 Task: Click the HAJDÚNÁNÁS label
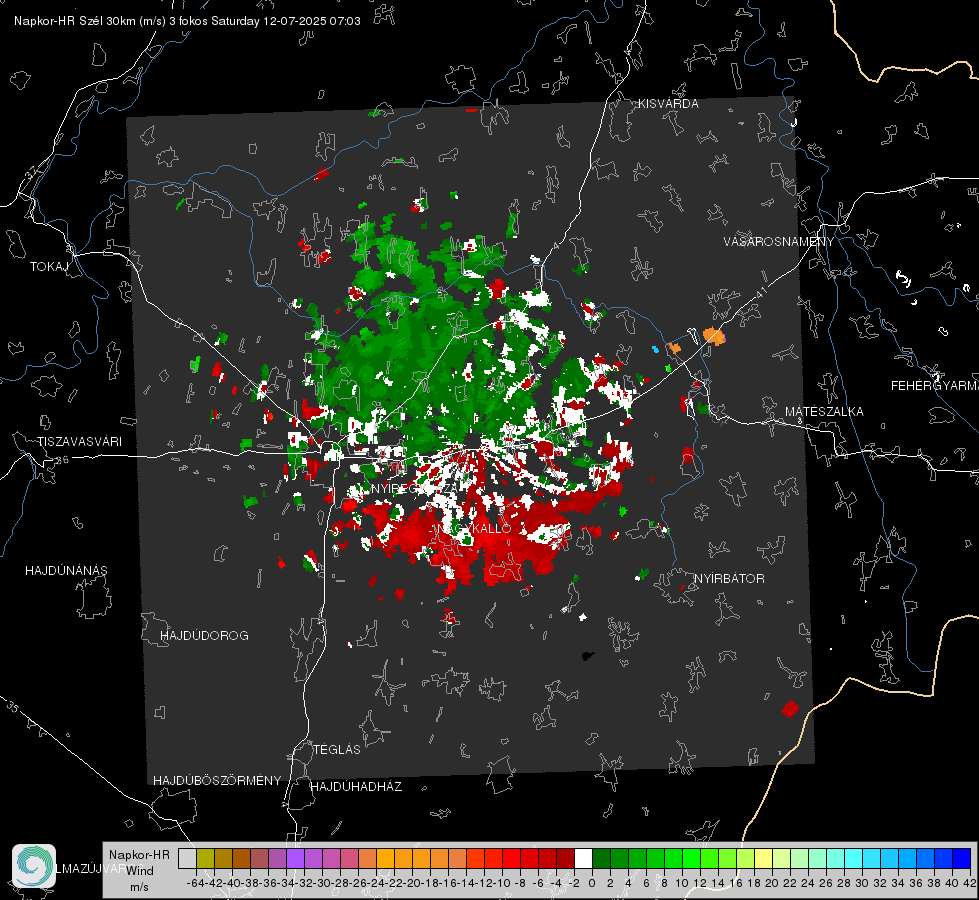pyautogui.click(x=66, y=571)
